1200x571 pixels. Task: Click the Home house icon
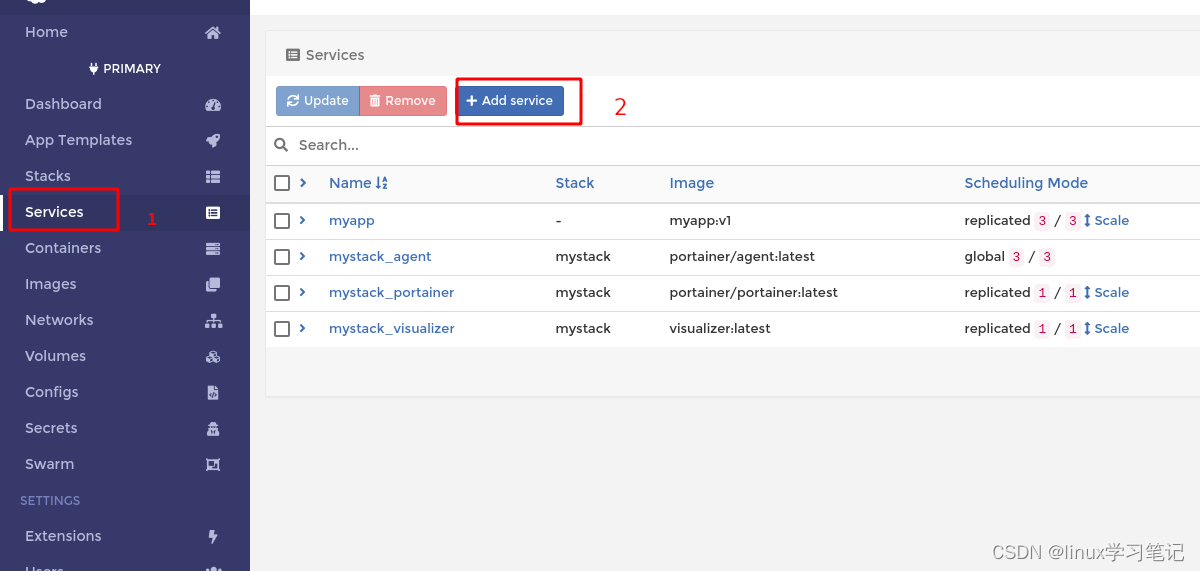(x=212, y=32)
